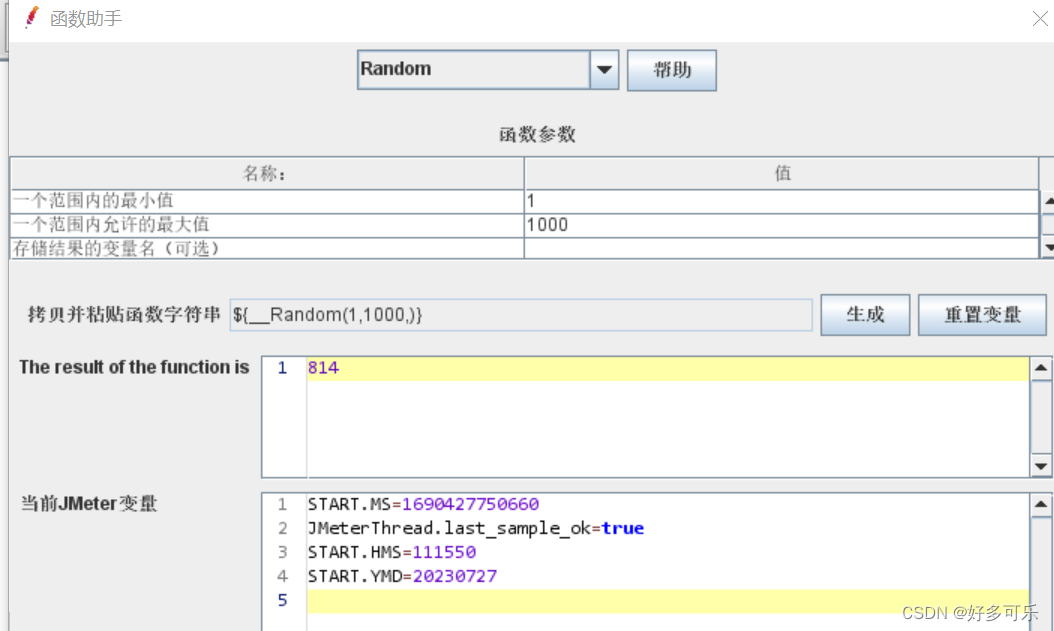Click the 值 column header

click(781, 174)
